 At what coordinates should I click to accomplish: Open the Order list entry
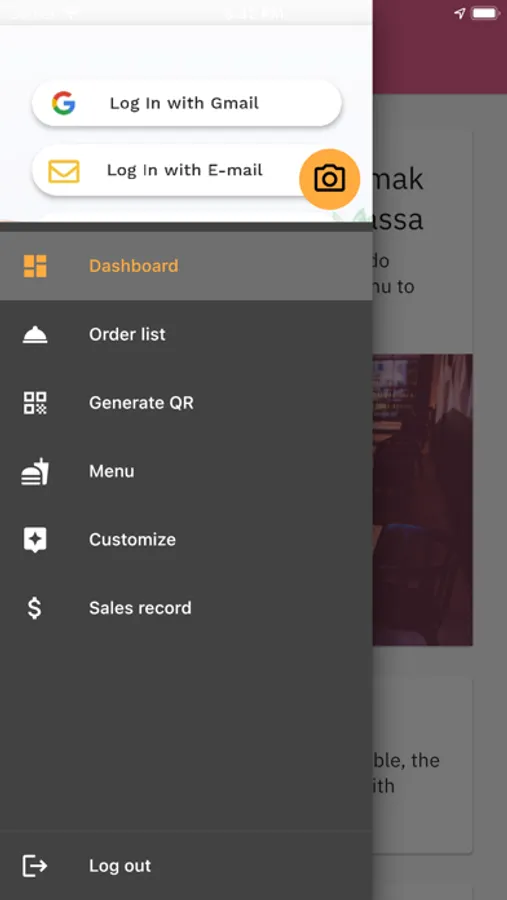pyautogui.click(x=186, y=335)
